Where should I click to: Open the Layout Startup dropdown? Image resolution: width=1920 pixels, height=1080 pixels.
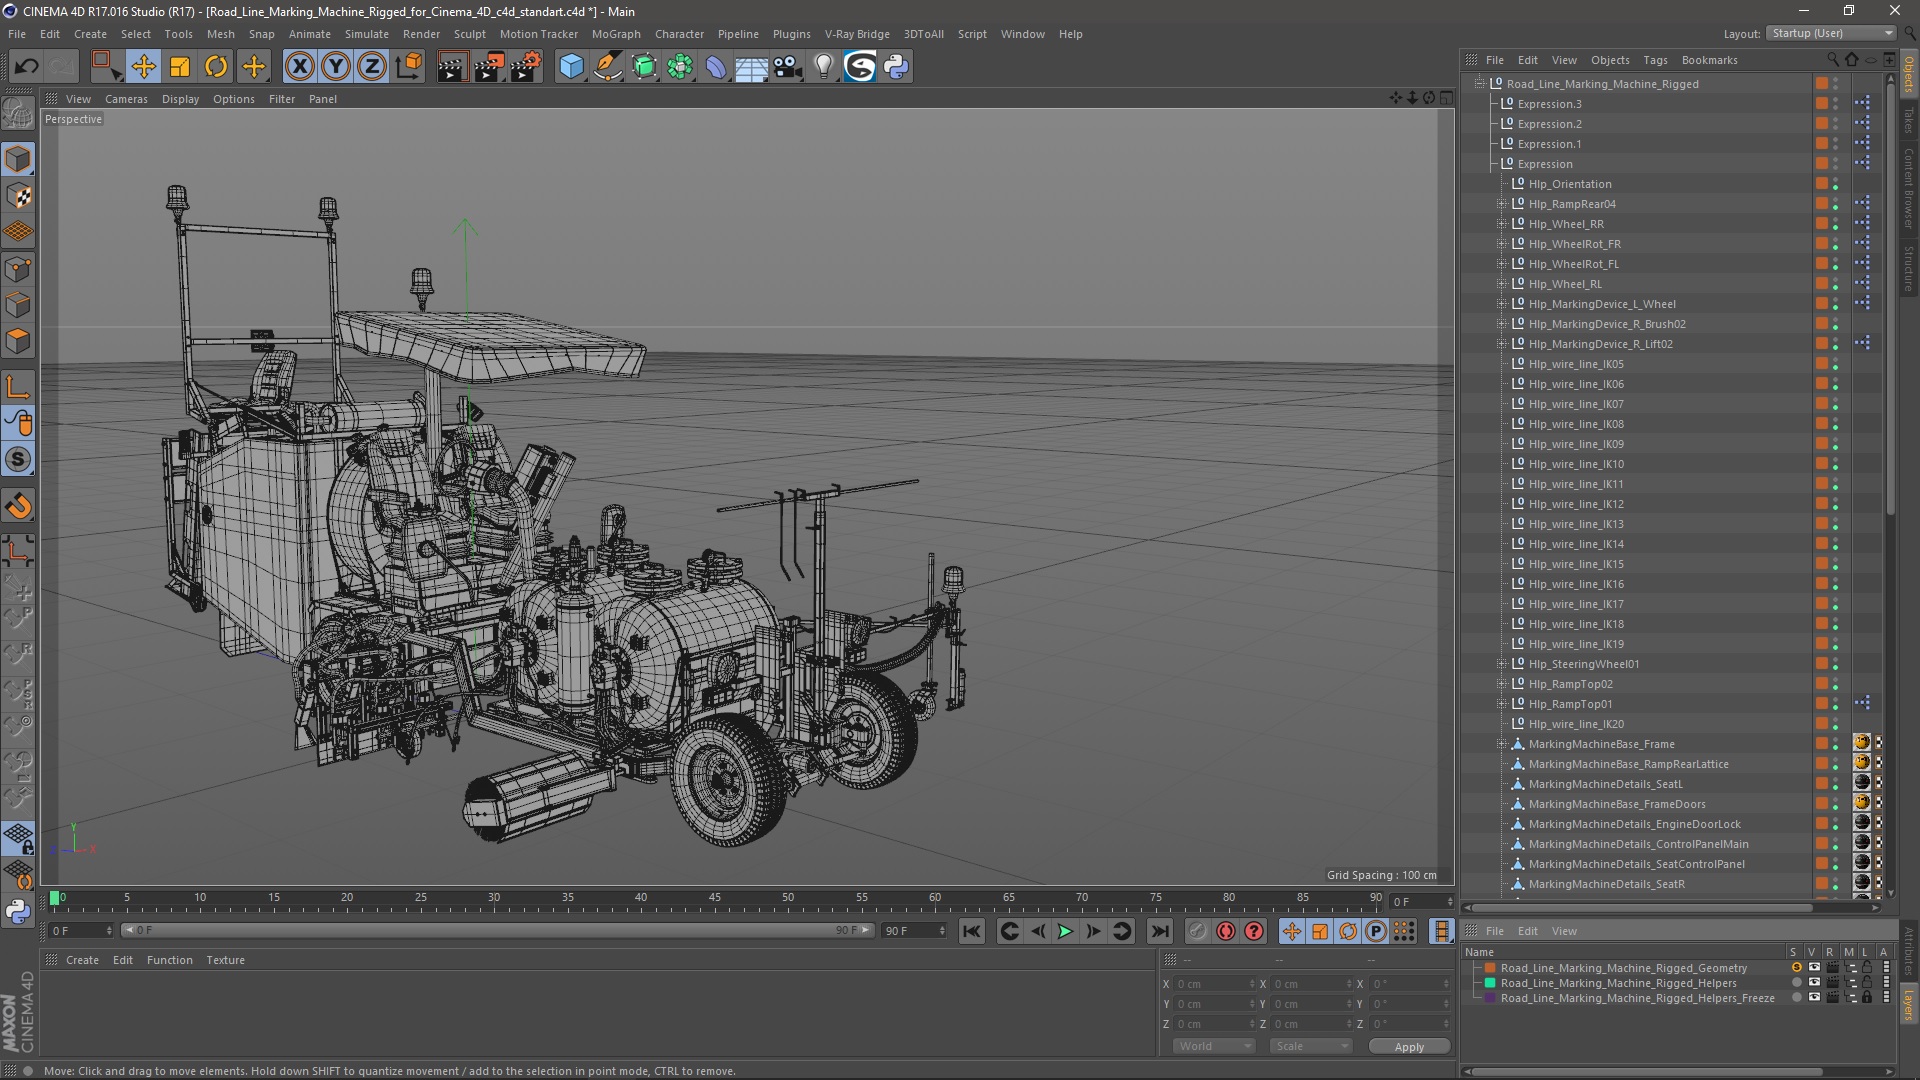(x=1831, y=33)
